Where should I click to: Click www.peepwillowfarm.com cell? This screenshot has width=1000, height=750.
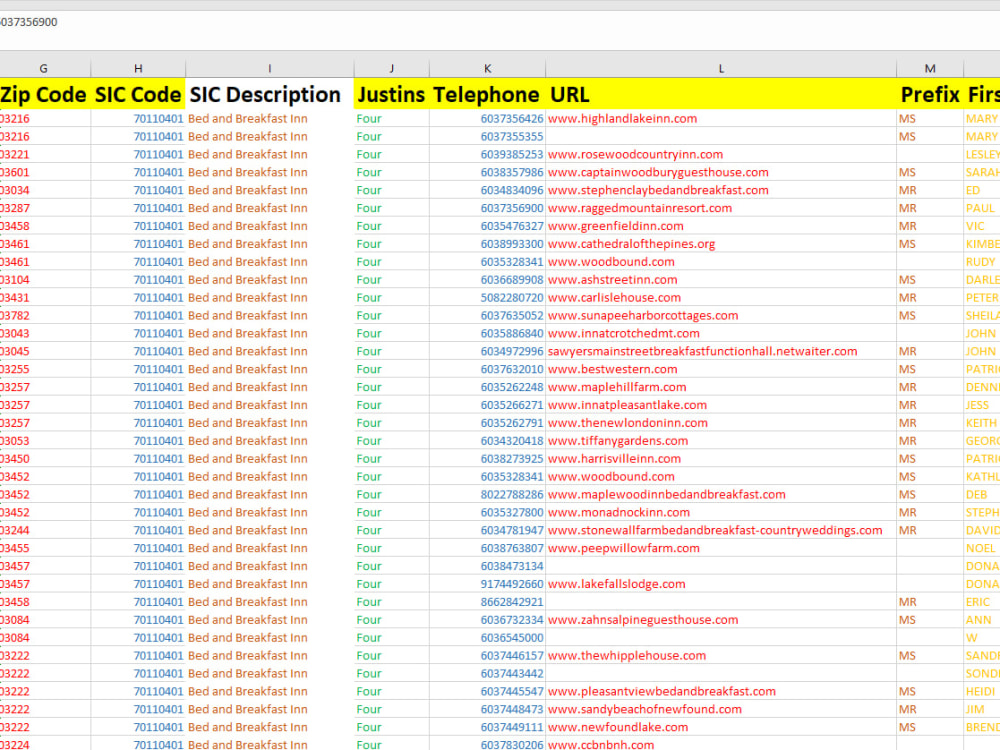tap(721, 548)
